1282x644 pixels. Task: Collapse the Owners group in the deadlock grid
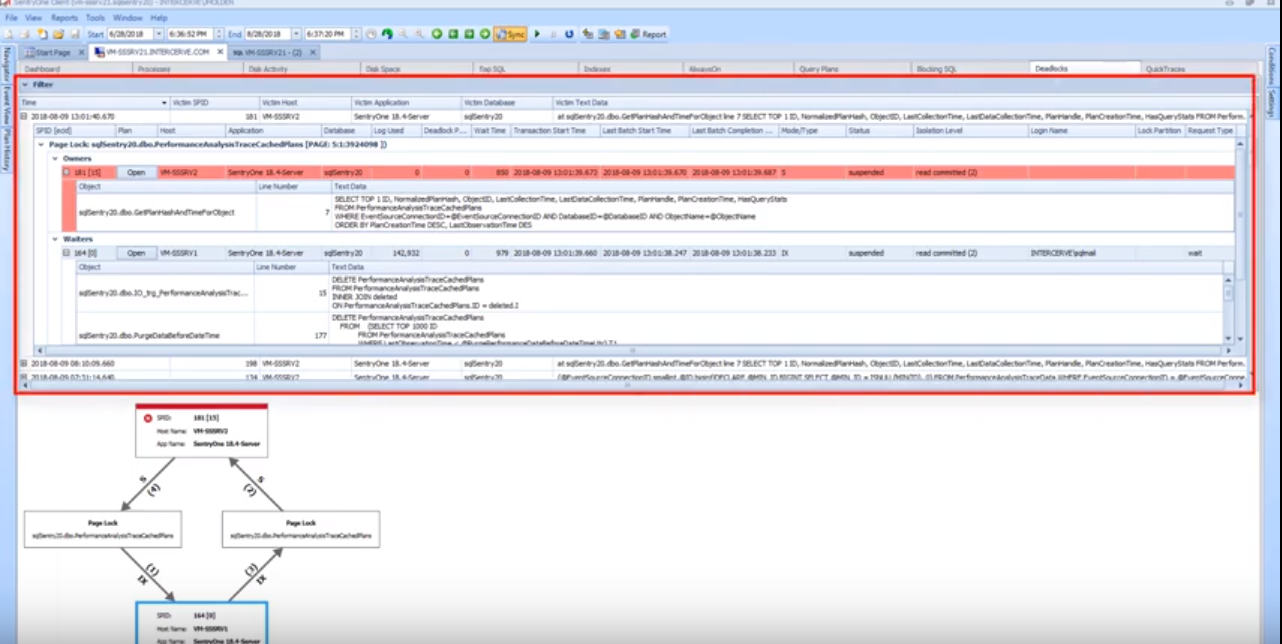[56, 157]
